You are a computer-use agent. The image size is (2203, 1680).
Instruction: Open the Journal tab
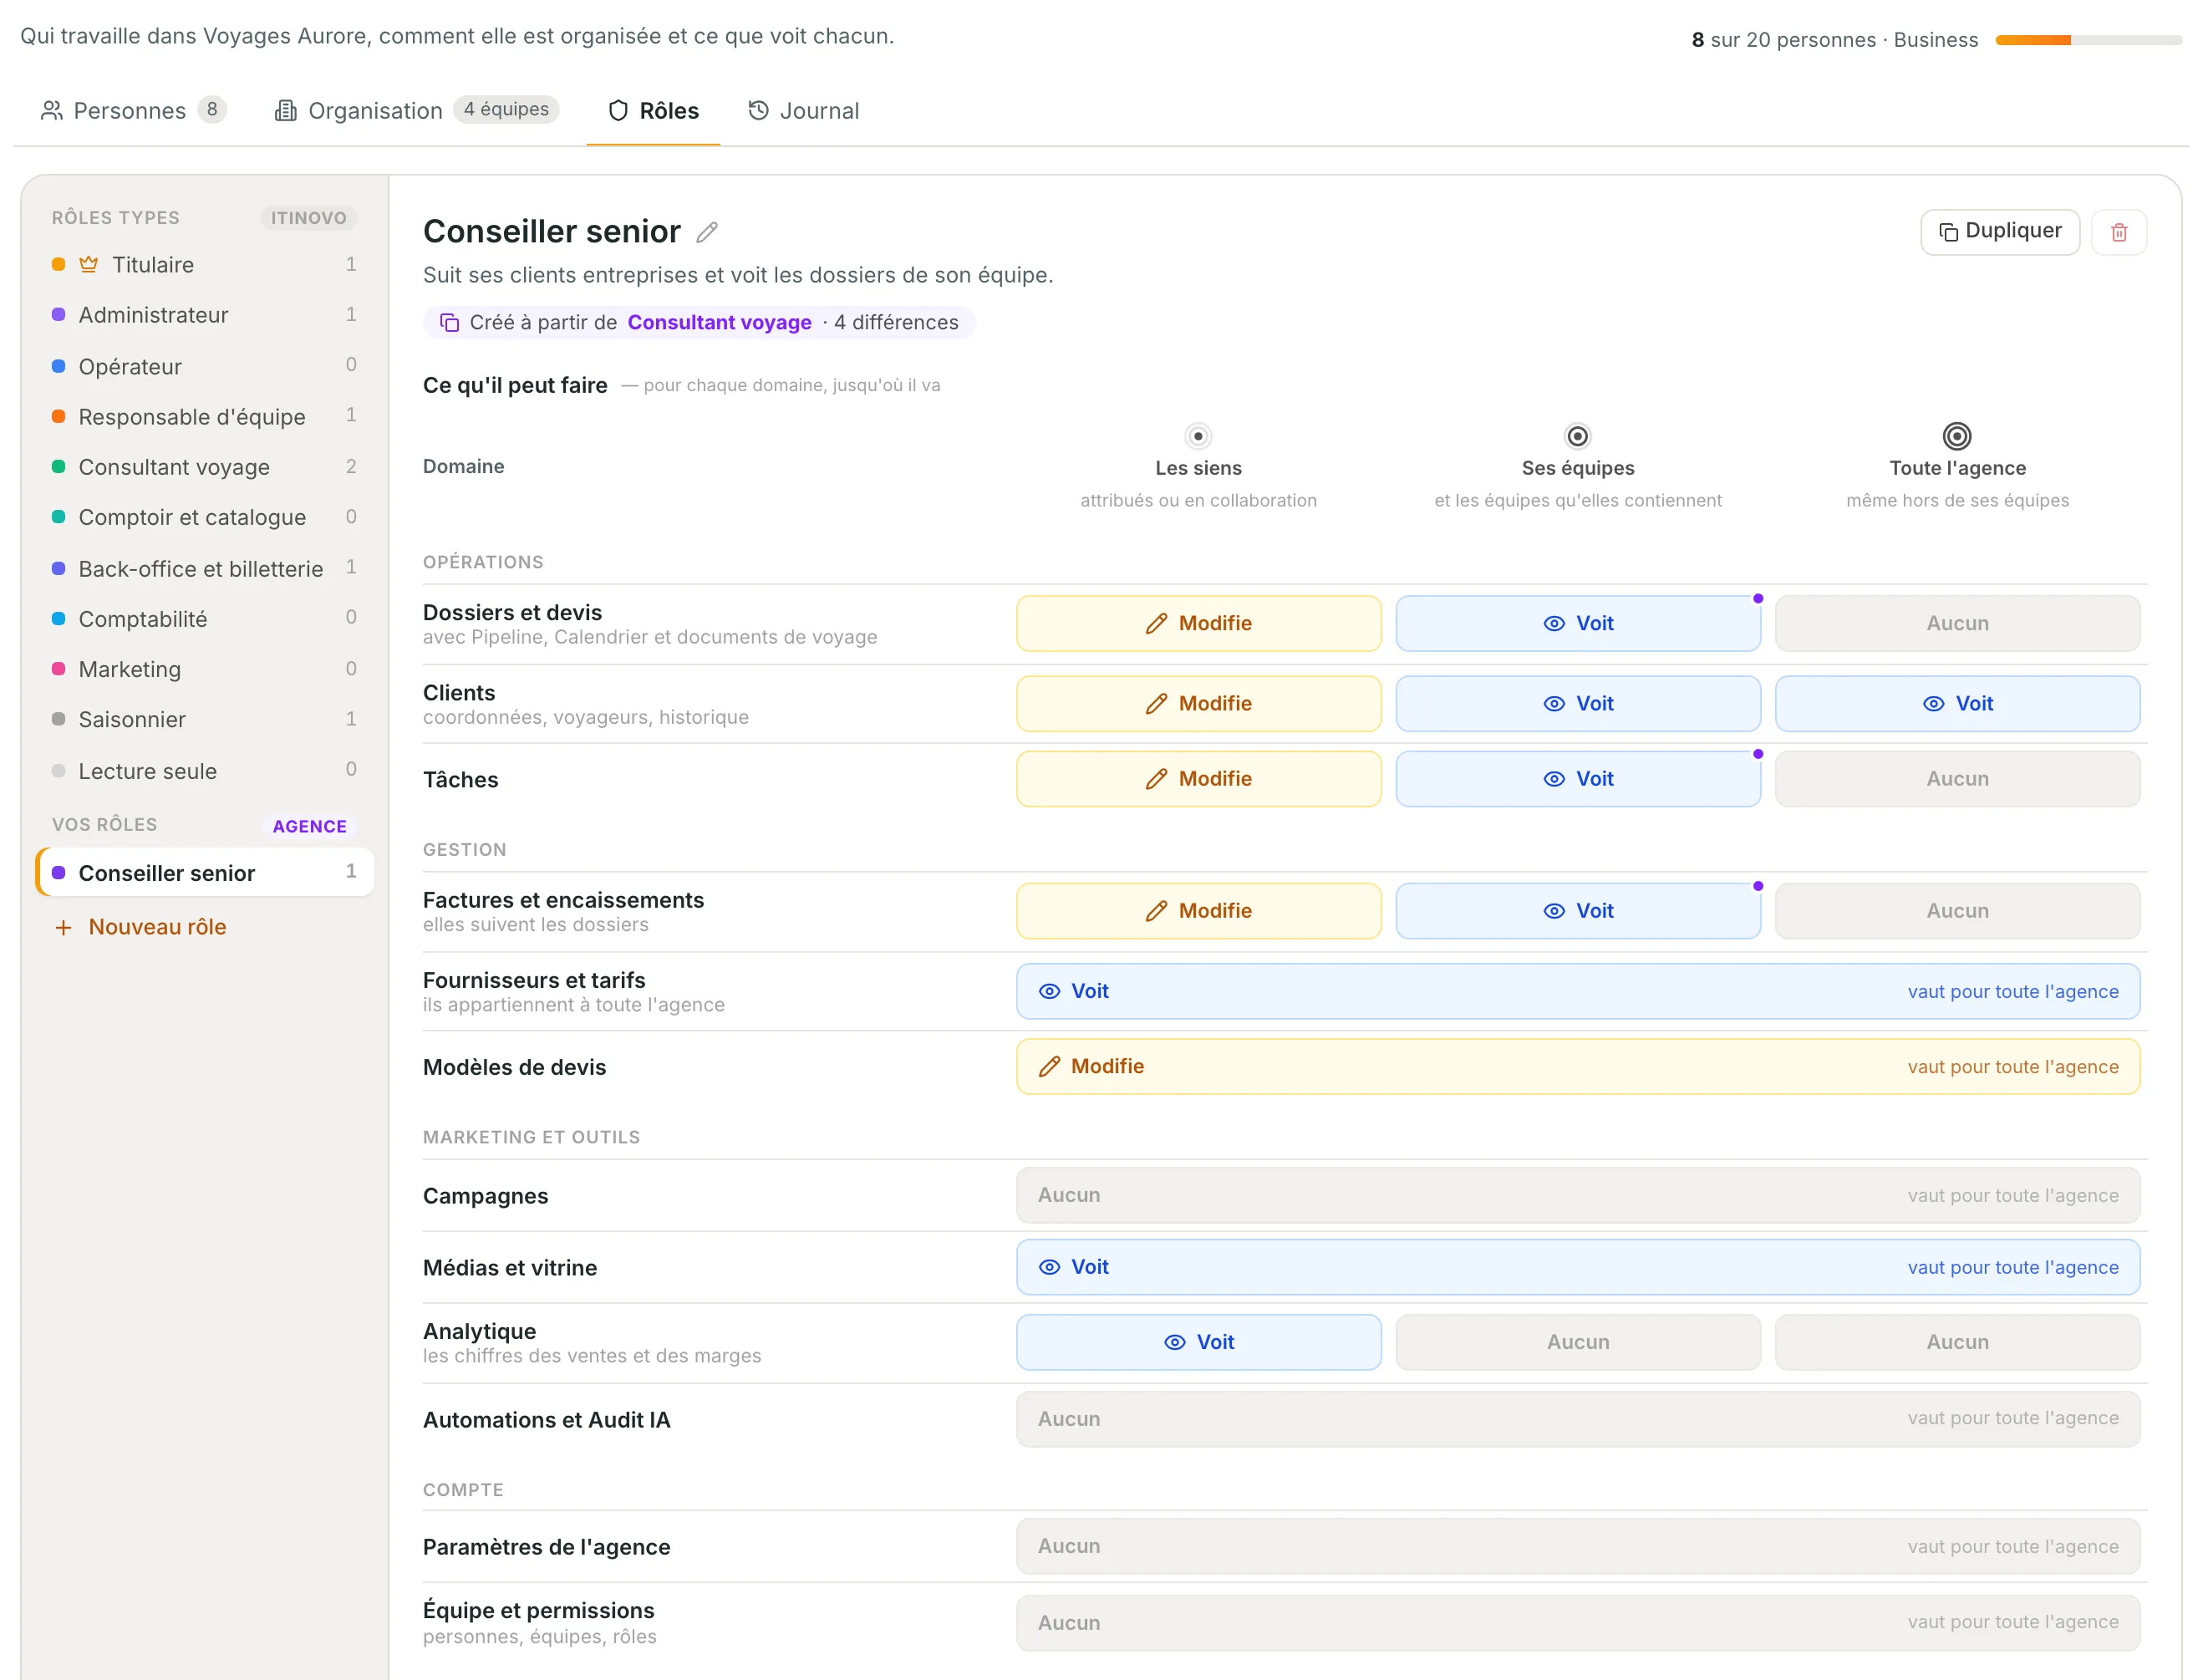tap(803, 110)
